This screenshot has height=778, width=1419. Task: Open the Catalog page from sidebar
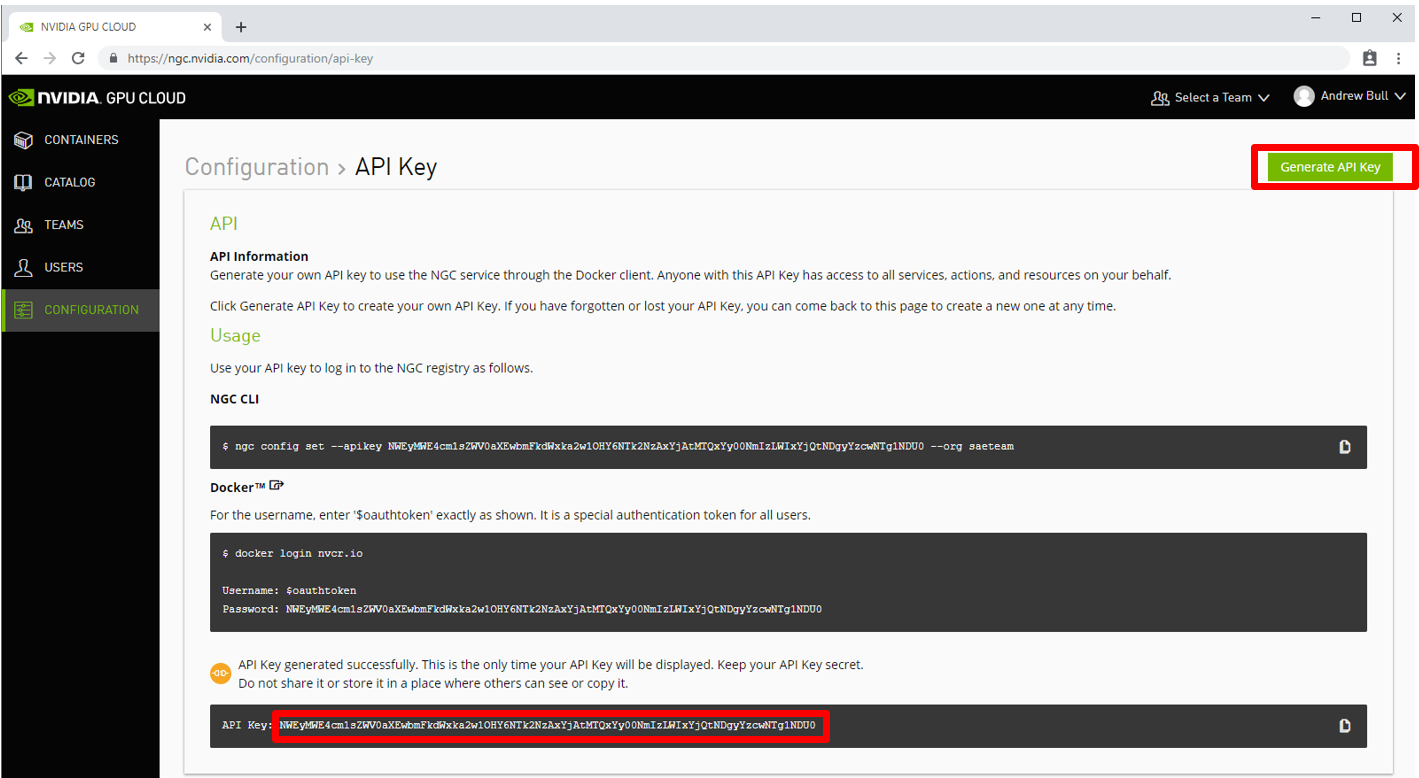(x=69, y=182)
